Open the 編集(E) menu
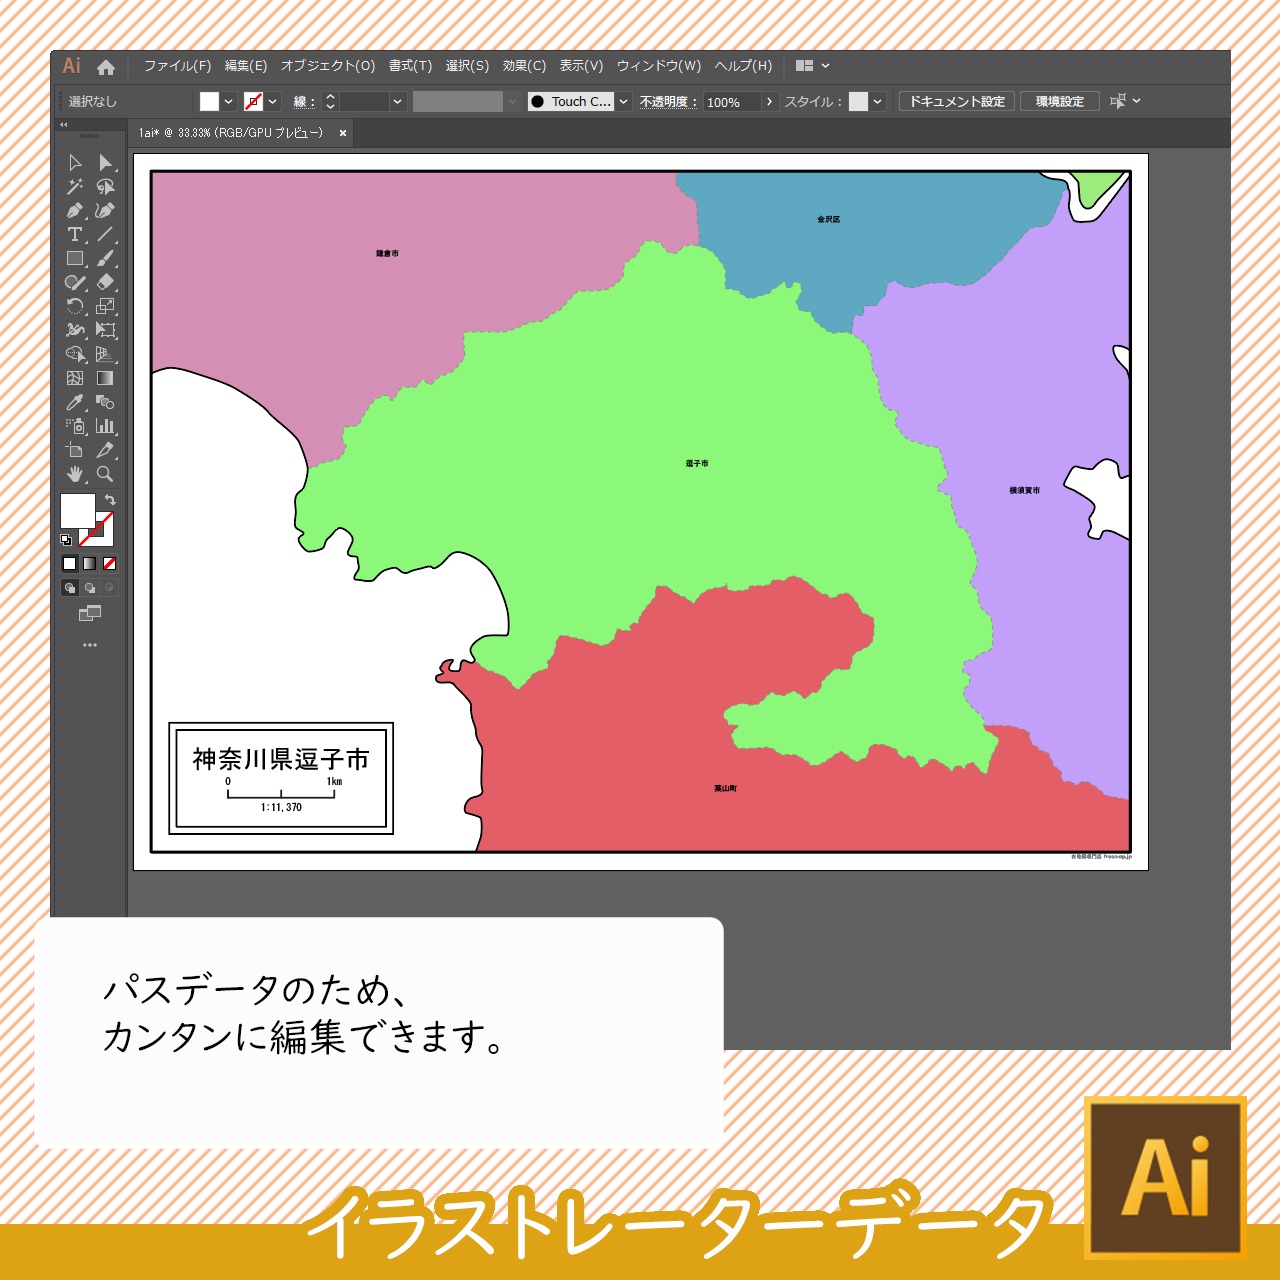1280x1280 pixels. [246, 66]
